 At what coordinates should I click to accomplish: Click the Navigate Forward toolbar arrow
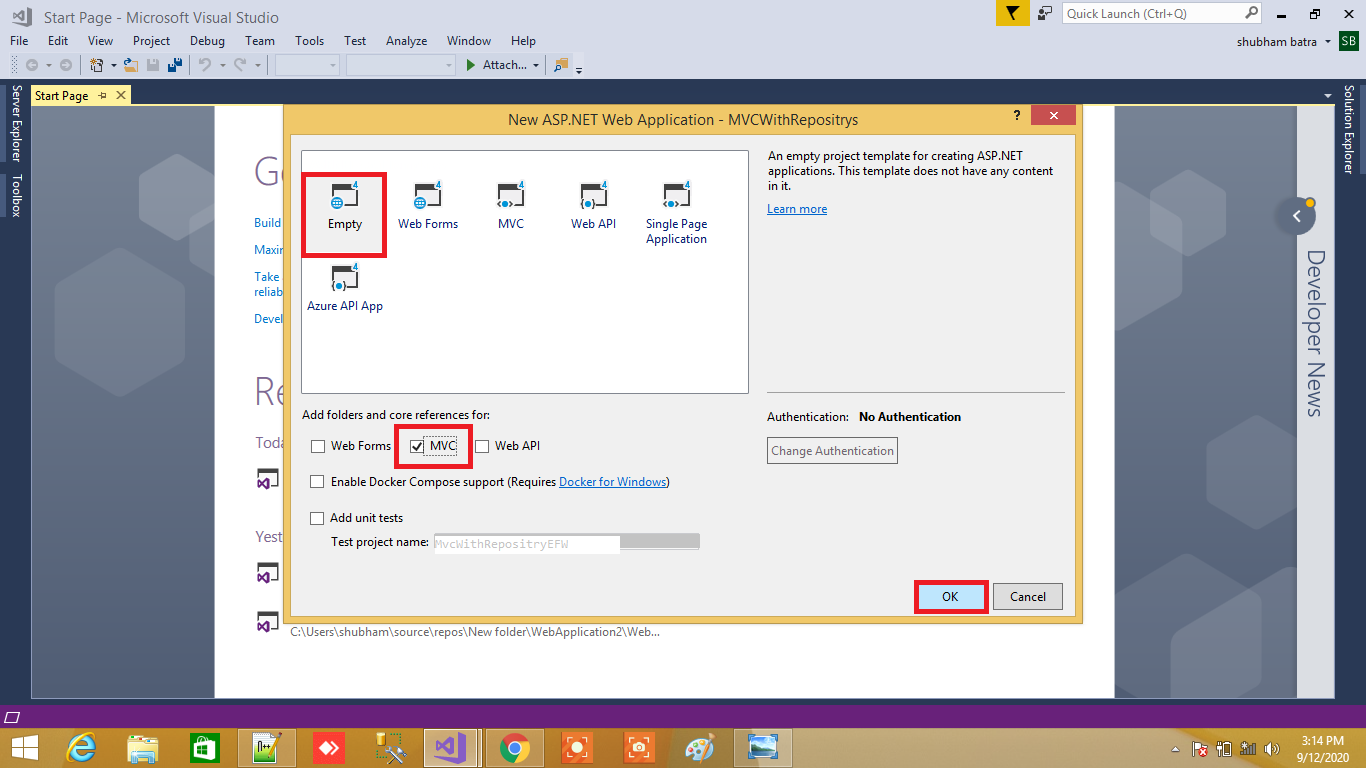click(x=66, y=65)
